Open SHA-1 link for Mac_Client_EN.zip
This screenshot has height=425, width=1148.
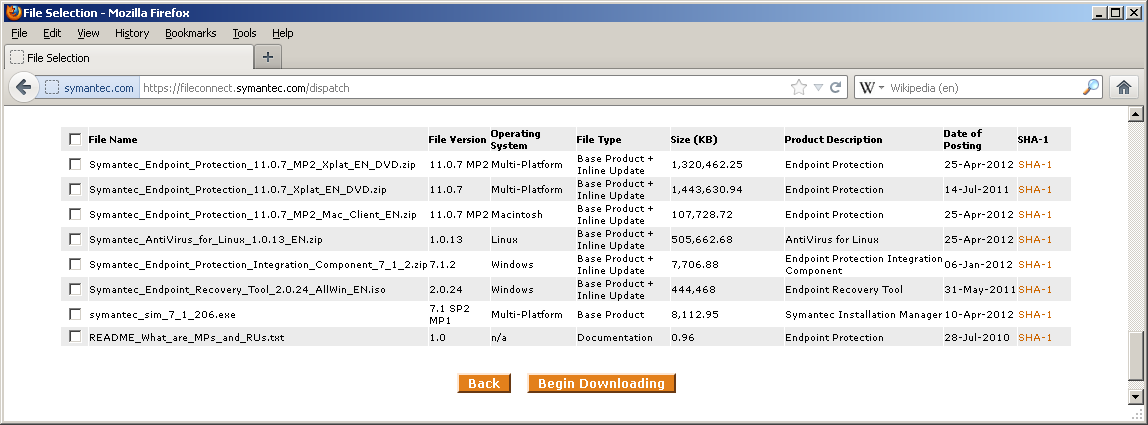pyautogui.click(x=1035, y=215)
